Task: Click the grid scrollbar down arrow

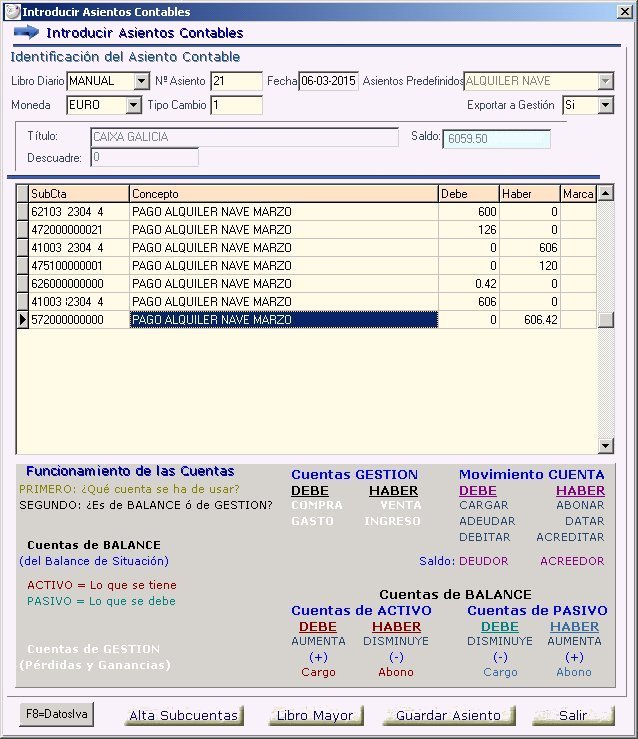Action: click(605, 445)
